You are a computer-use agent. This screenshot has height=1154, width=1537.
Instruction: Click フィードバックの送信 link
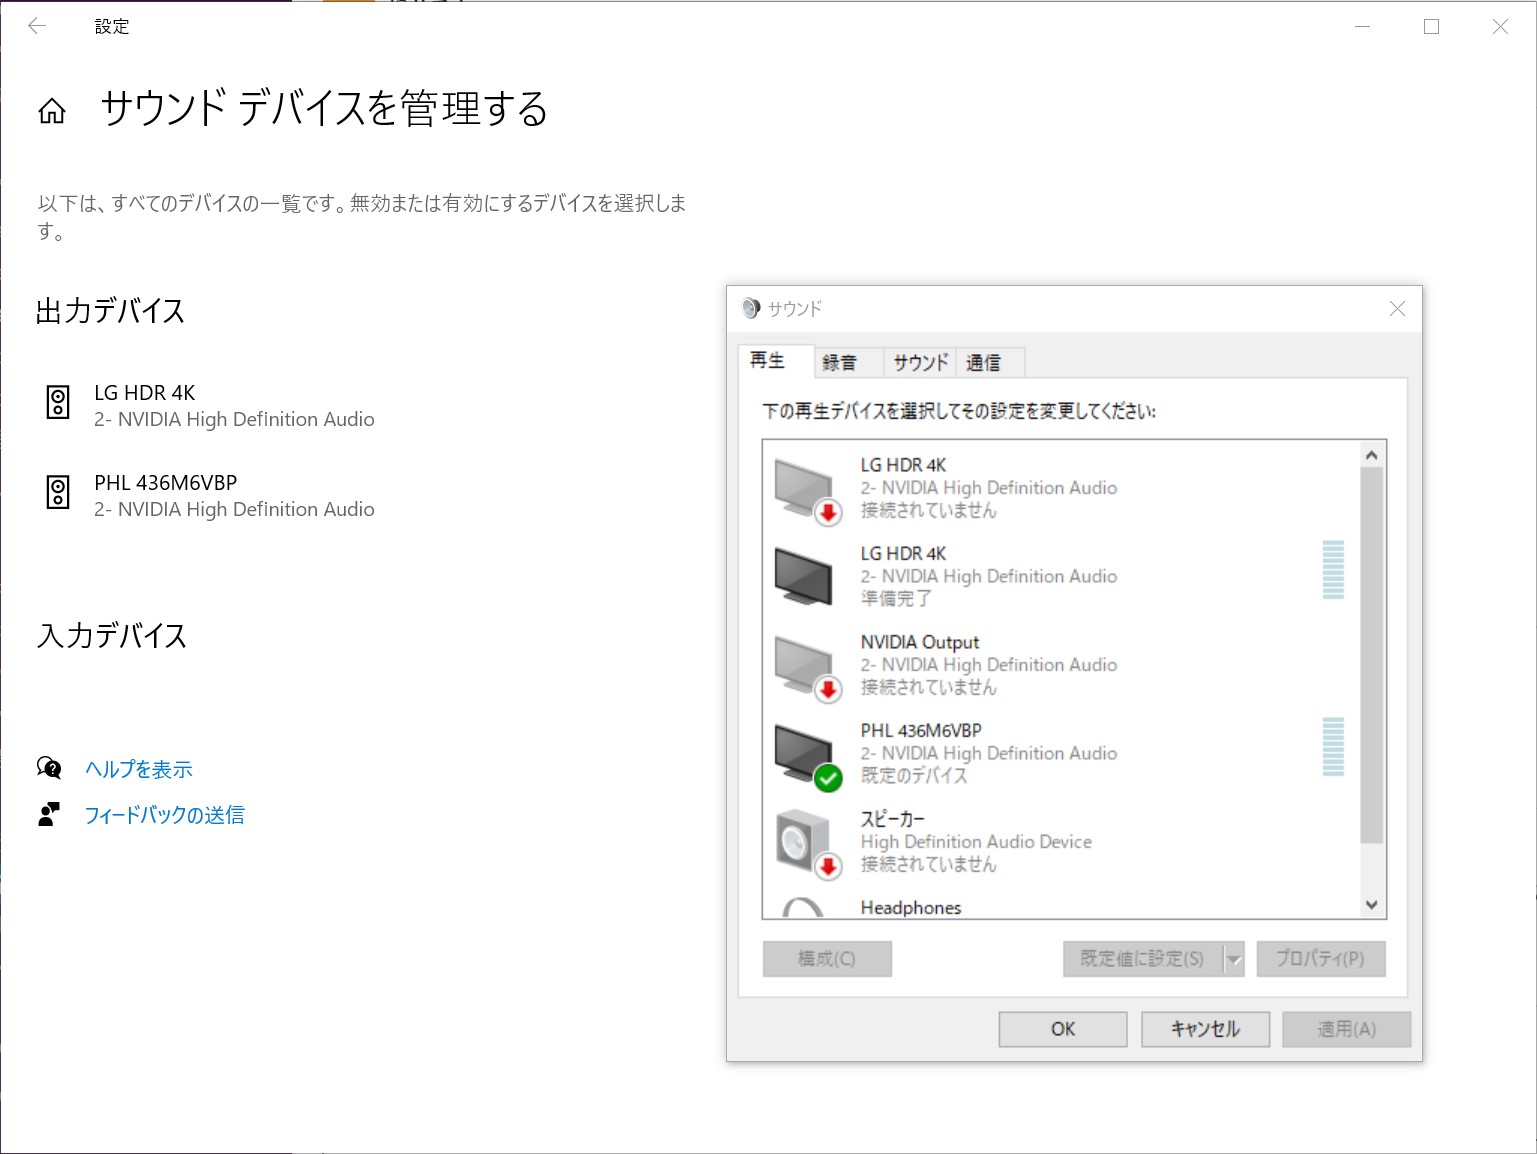(x=166, y=815)
